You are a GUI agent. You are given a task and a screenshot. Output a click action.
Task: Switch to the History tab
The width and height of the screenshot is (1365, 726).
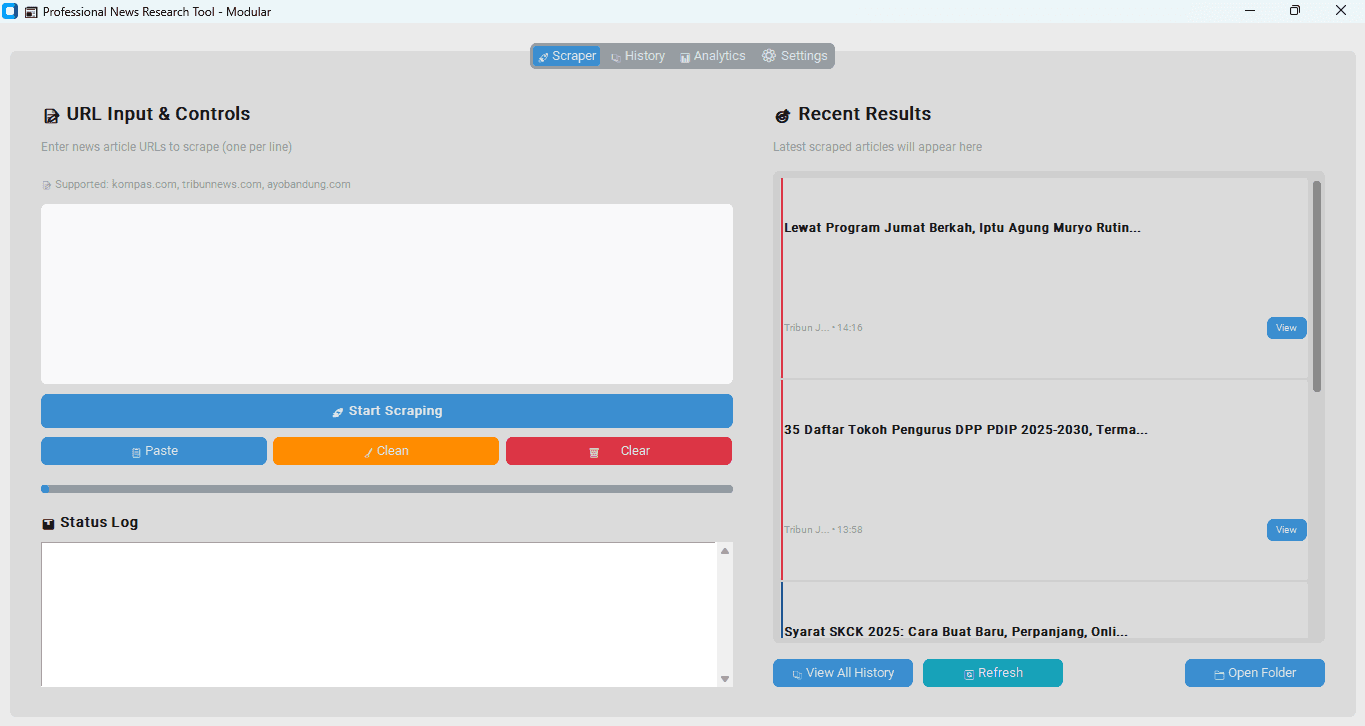point(637,56)
